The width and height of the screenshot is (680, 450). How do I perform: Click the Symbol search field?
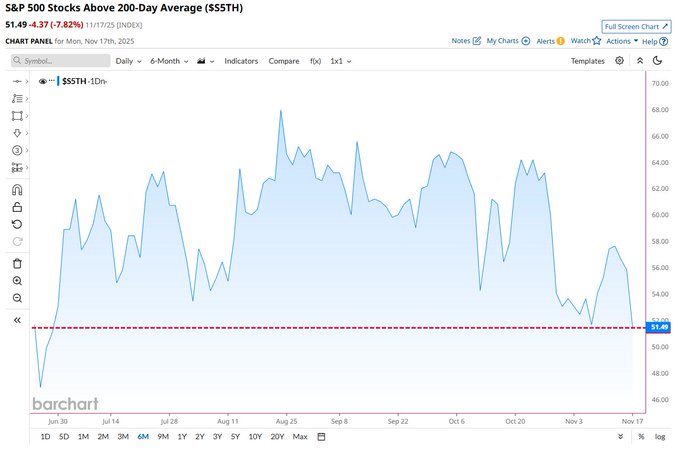[x=61, y=61]
